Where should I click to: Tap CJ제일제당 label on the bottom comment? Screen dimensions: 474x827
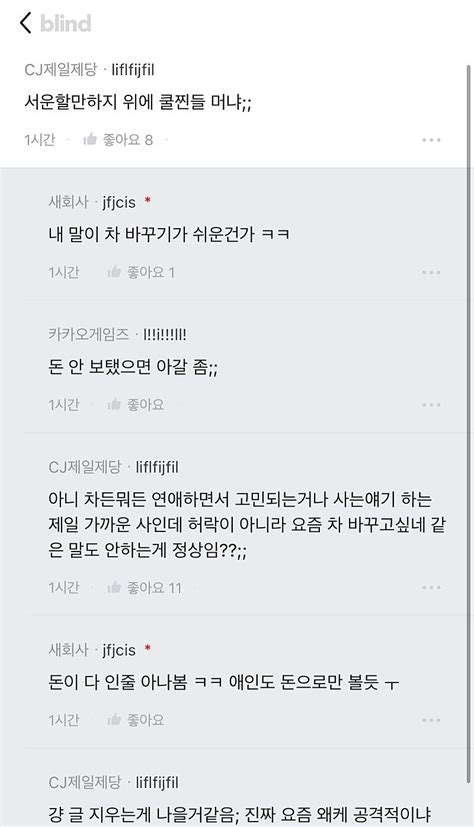(85, 782)
